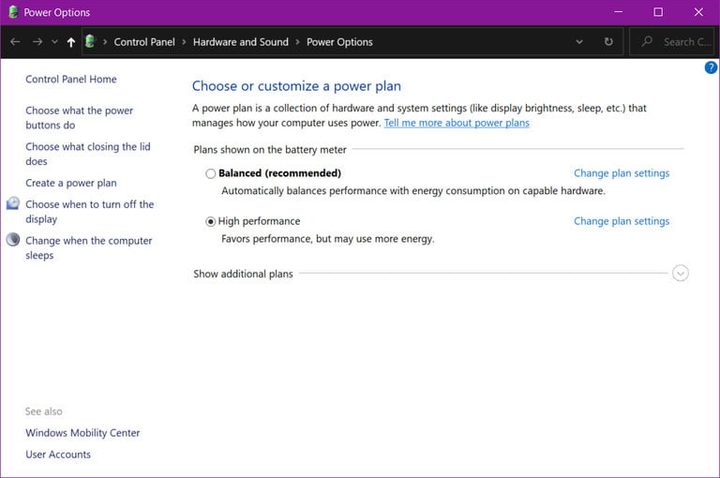Click 'Plans shown on the battery meter' label
The height and width of the screenshot is (478, 720).
coord(270,150)
